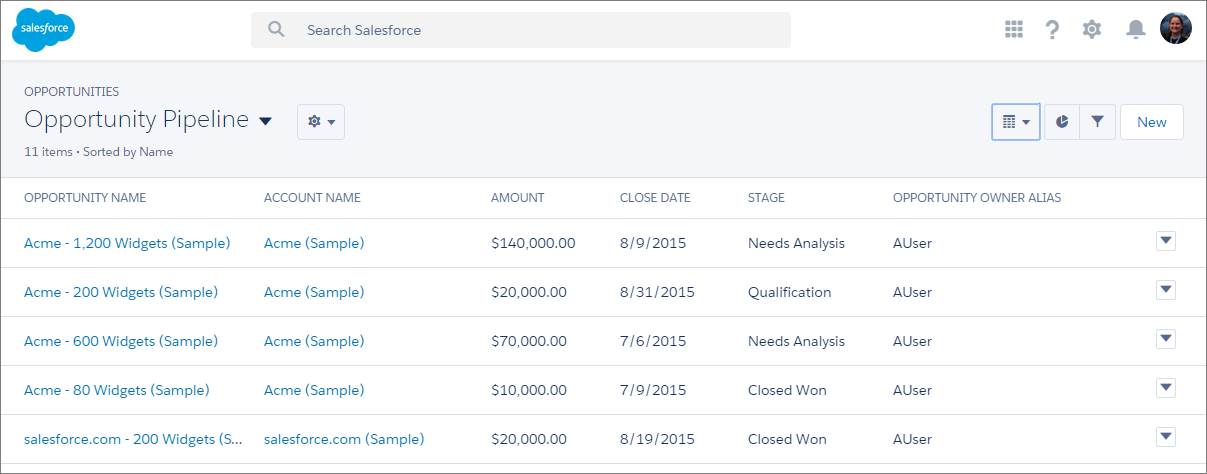1207x474 pixels.
Task: Click the Help question mark icon
Action: (1052, 30)
